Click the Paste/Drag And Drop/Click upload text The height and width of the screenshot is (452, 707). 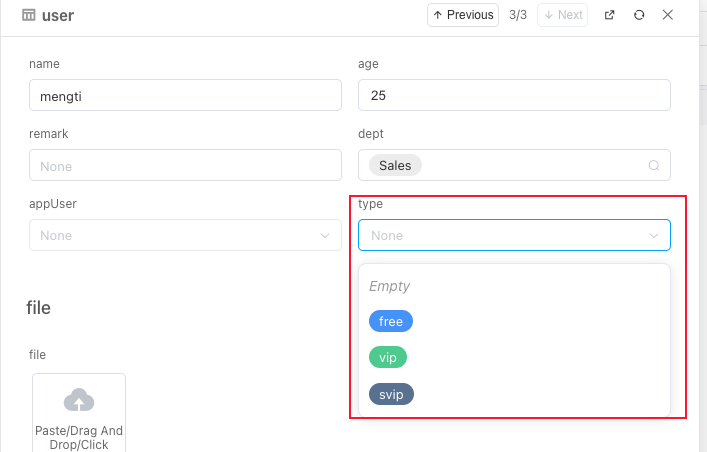coord(79,437)
